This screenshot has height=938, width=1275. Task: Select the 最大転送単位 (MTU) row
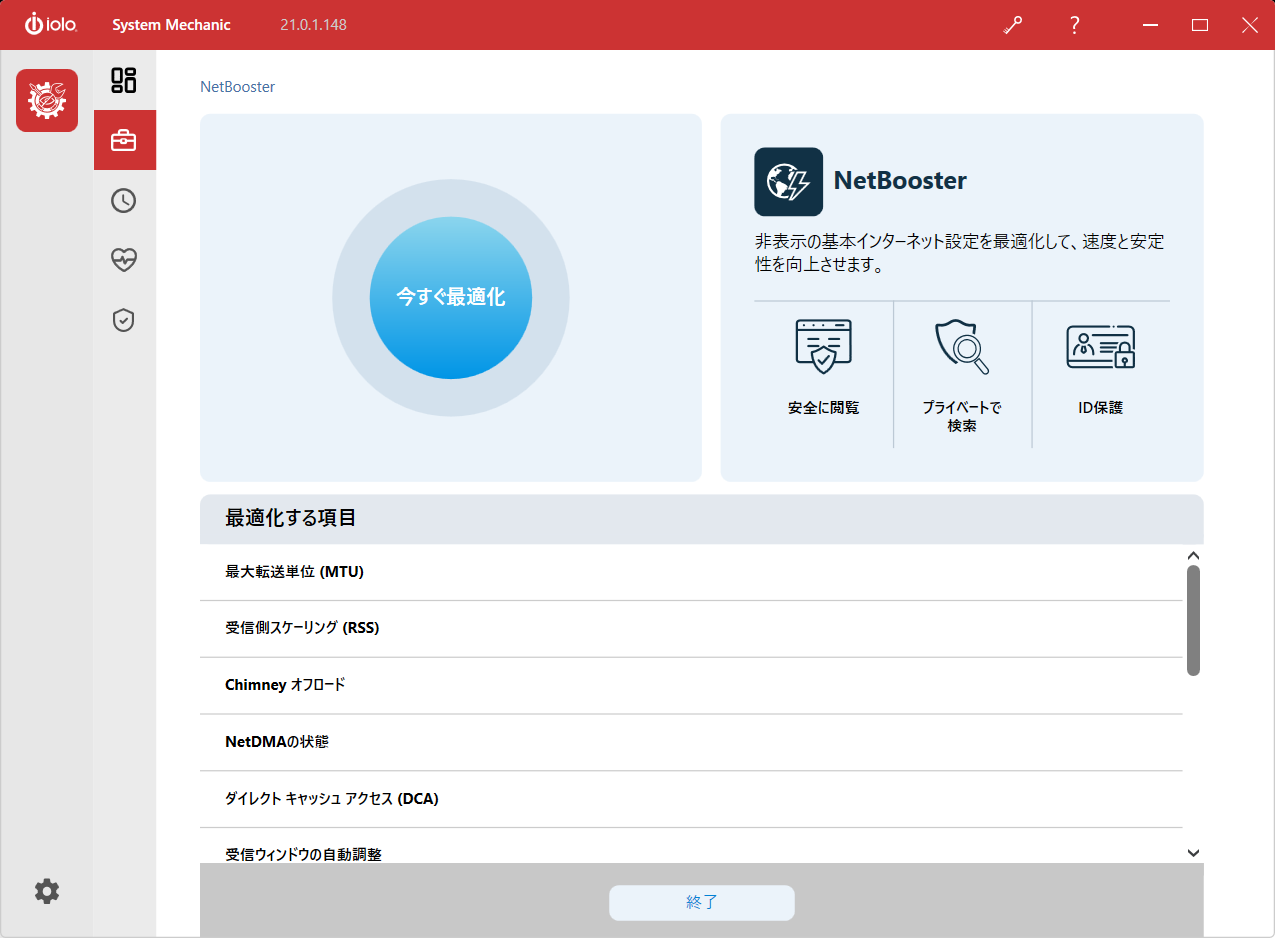tap(690, 572)
